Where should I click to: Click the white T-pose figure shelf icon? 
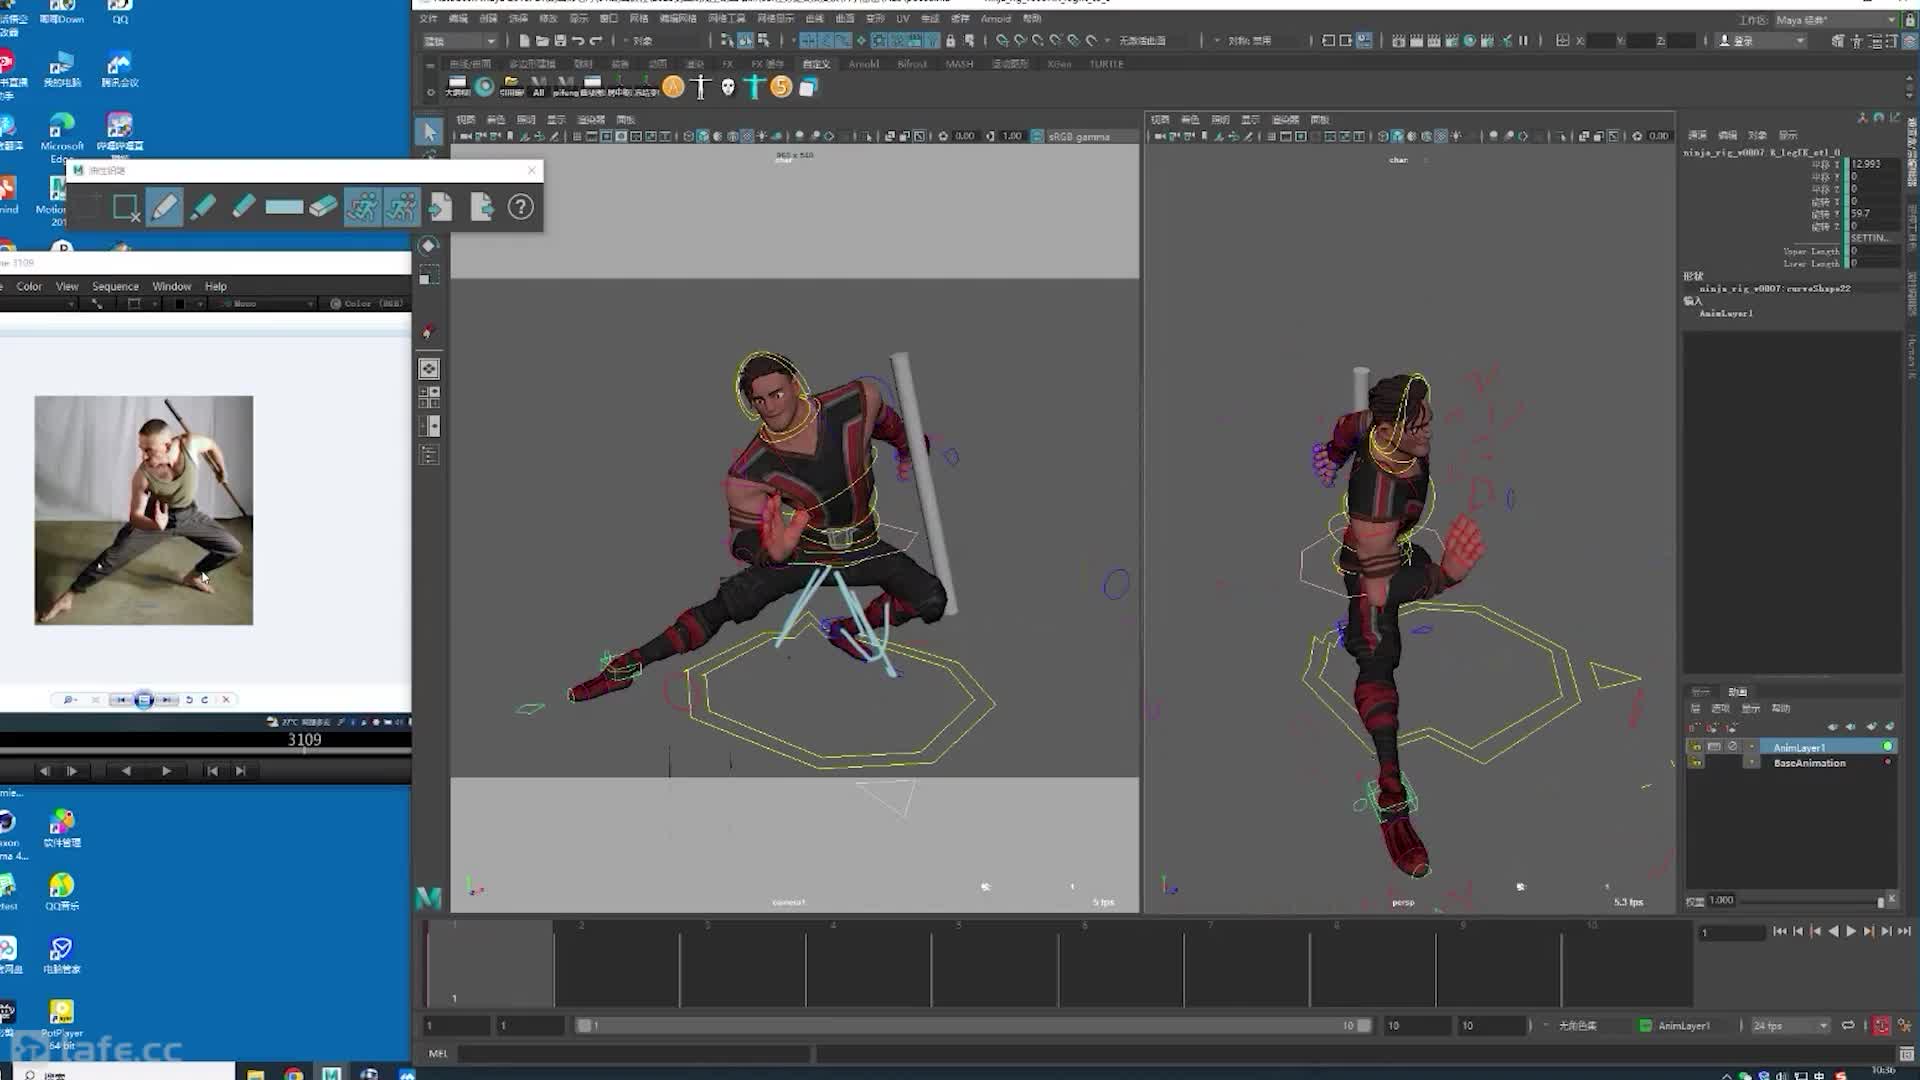[x=701, y=87]
